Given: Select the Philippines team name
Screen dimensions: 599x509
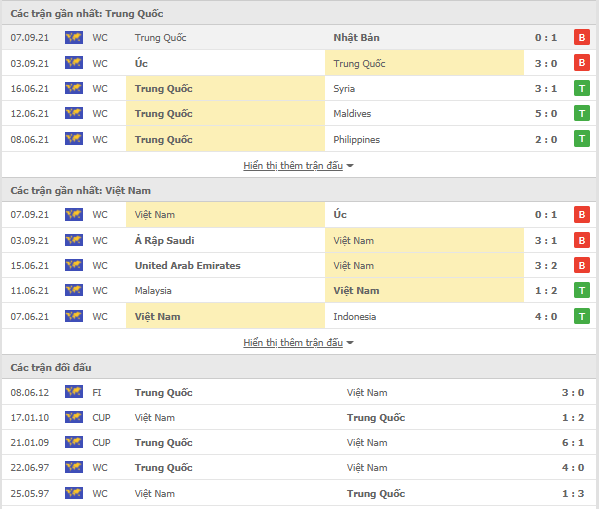Looking at the screenshot, I should coord(356,139).
